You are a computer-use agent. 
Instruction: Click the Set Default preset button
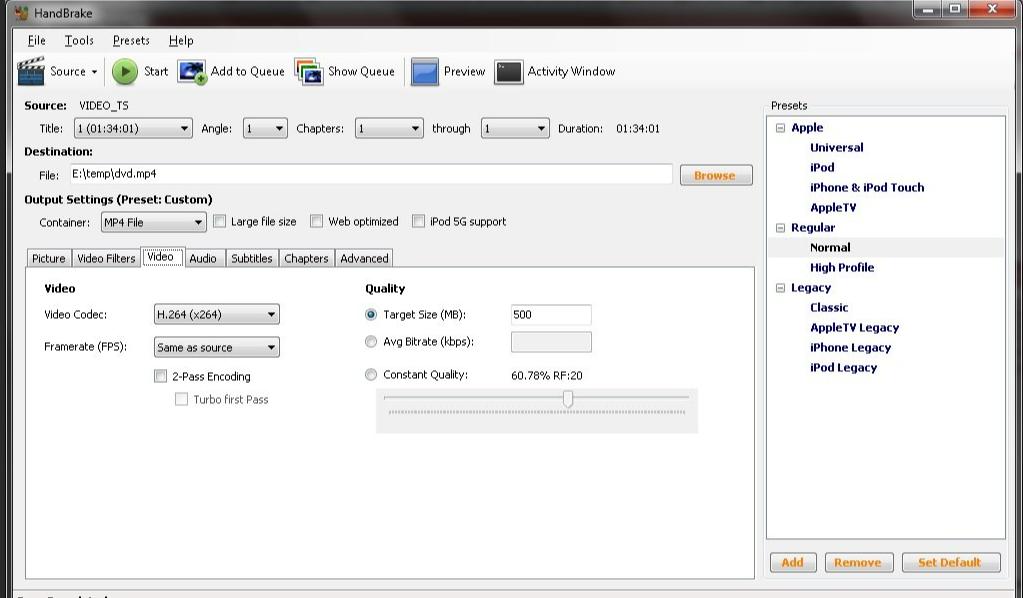[950, 563]
